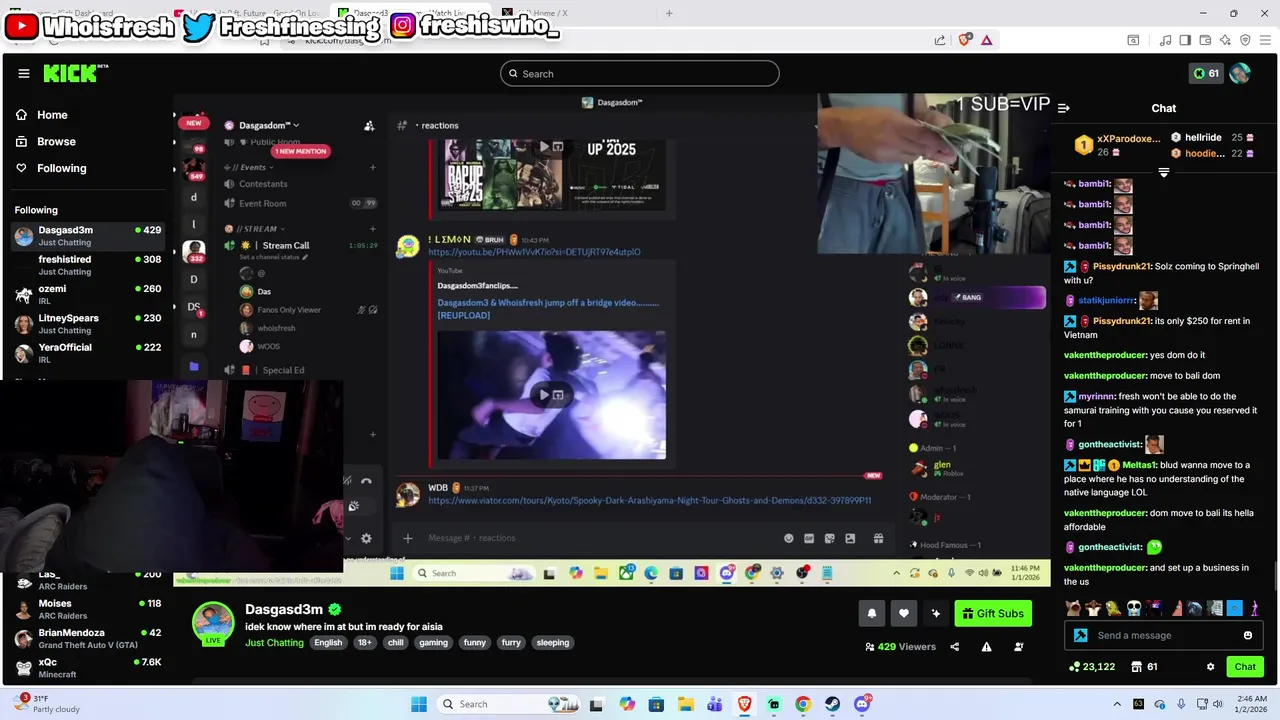Switch to the Home / X browser tab
Image resolution: width=1280 pixels, height=720 pixels.
(576, 13)
